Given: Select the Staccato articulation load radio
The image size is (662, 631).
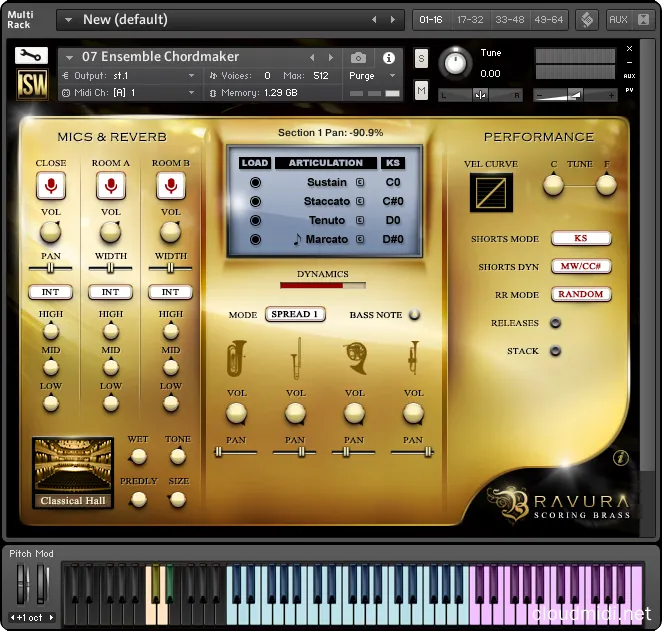Looking at the screenshot, I should click(x=255, y=201).
